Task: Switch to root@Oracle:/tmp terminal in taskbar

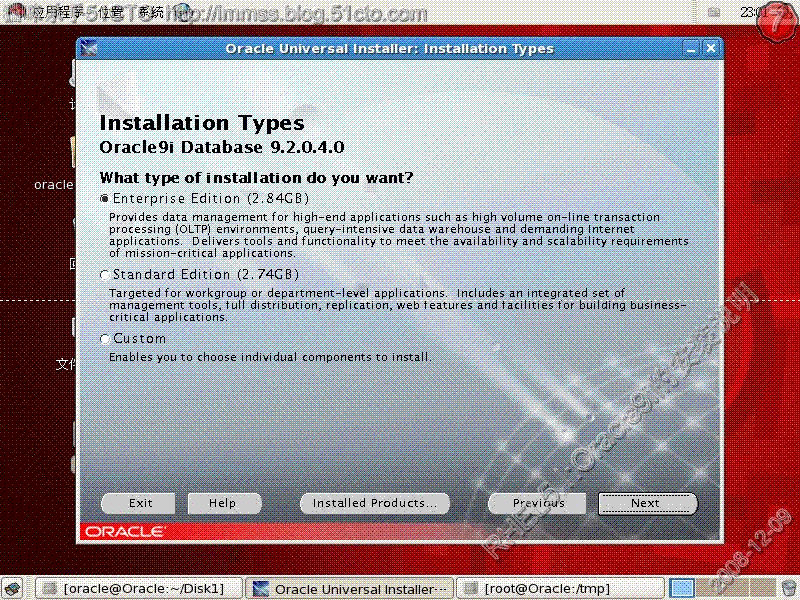Action: pyautogui.click(x=560, y=588)
